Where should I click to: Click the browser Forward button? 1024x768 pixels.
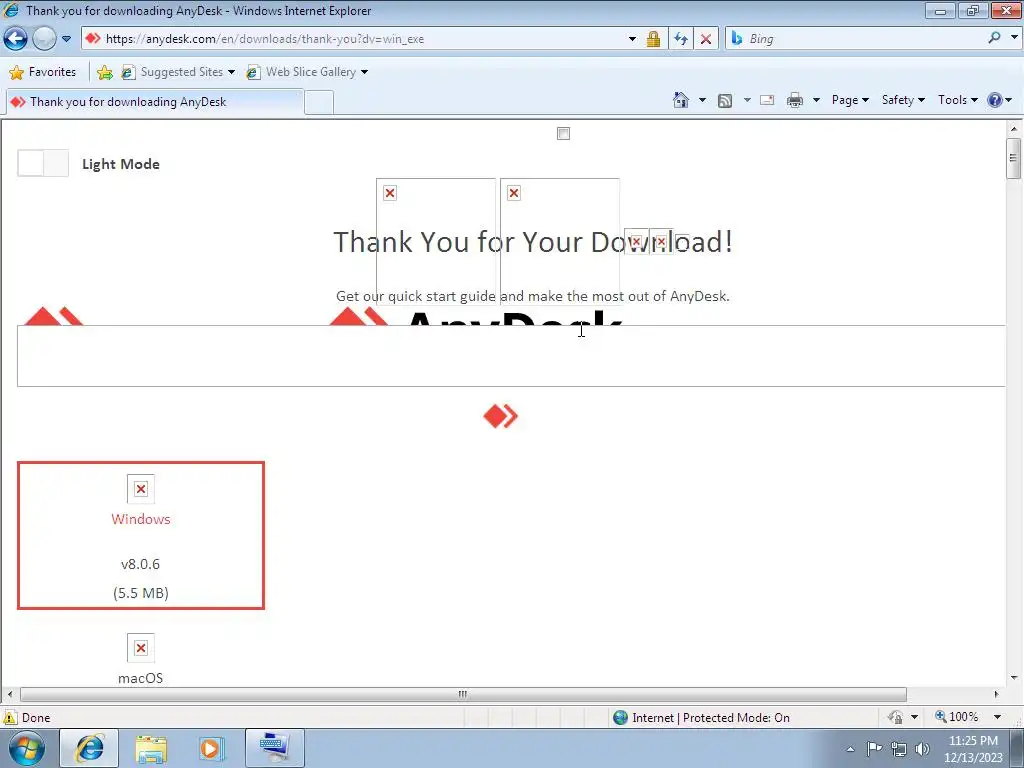44,39
